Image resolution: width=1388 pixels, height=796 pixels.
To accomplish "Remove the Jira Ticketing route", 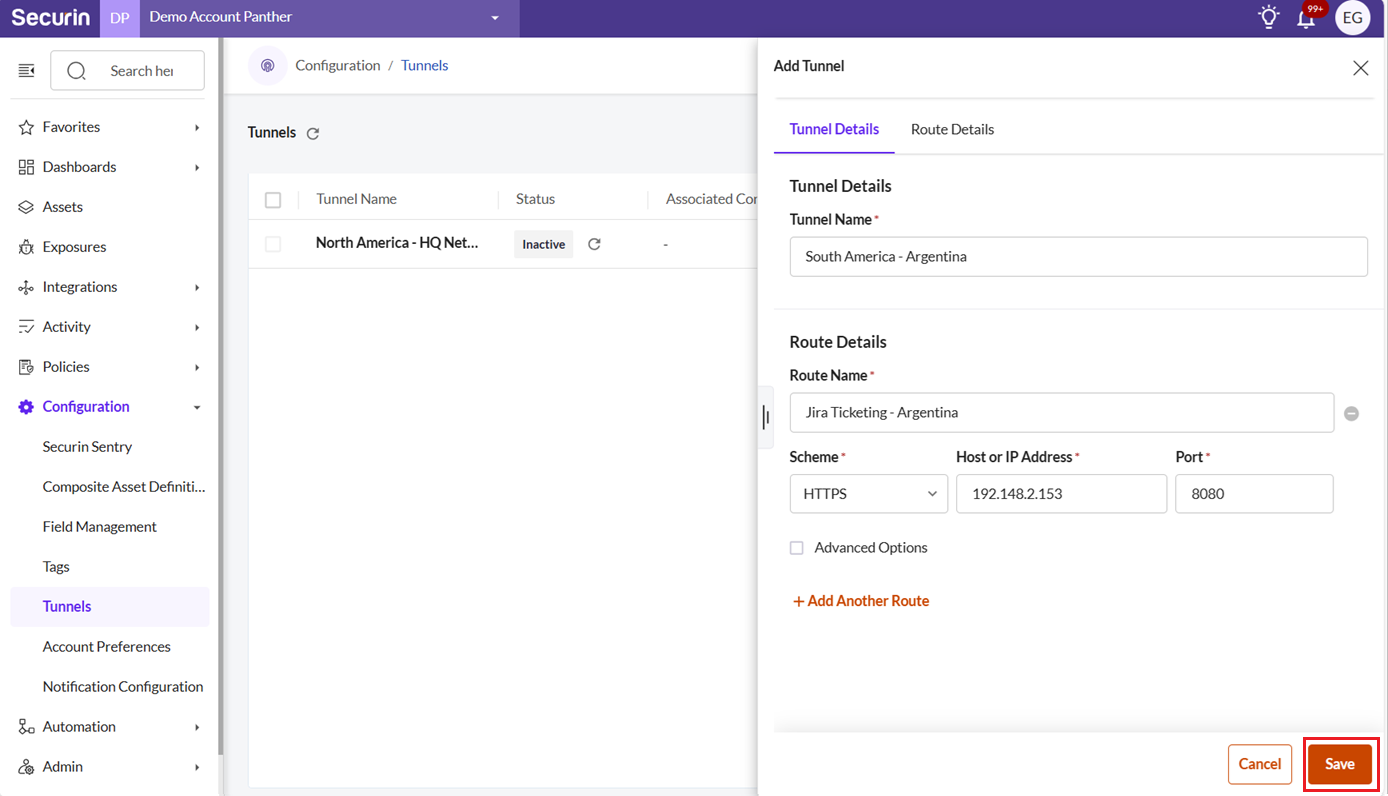I will (x=1351, y=413).
